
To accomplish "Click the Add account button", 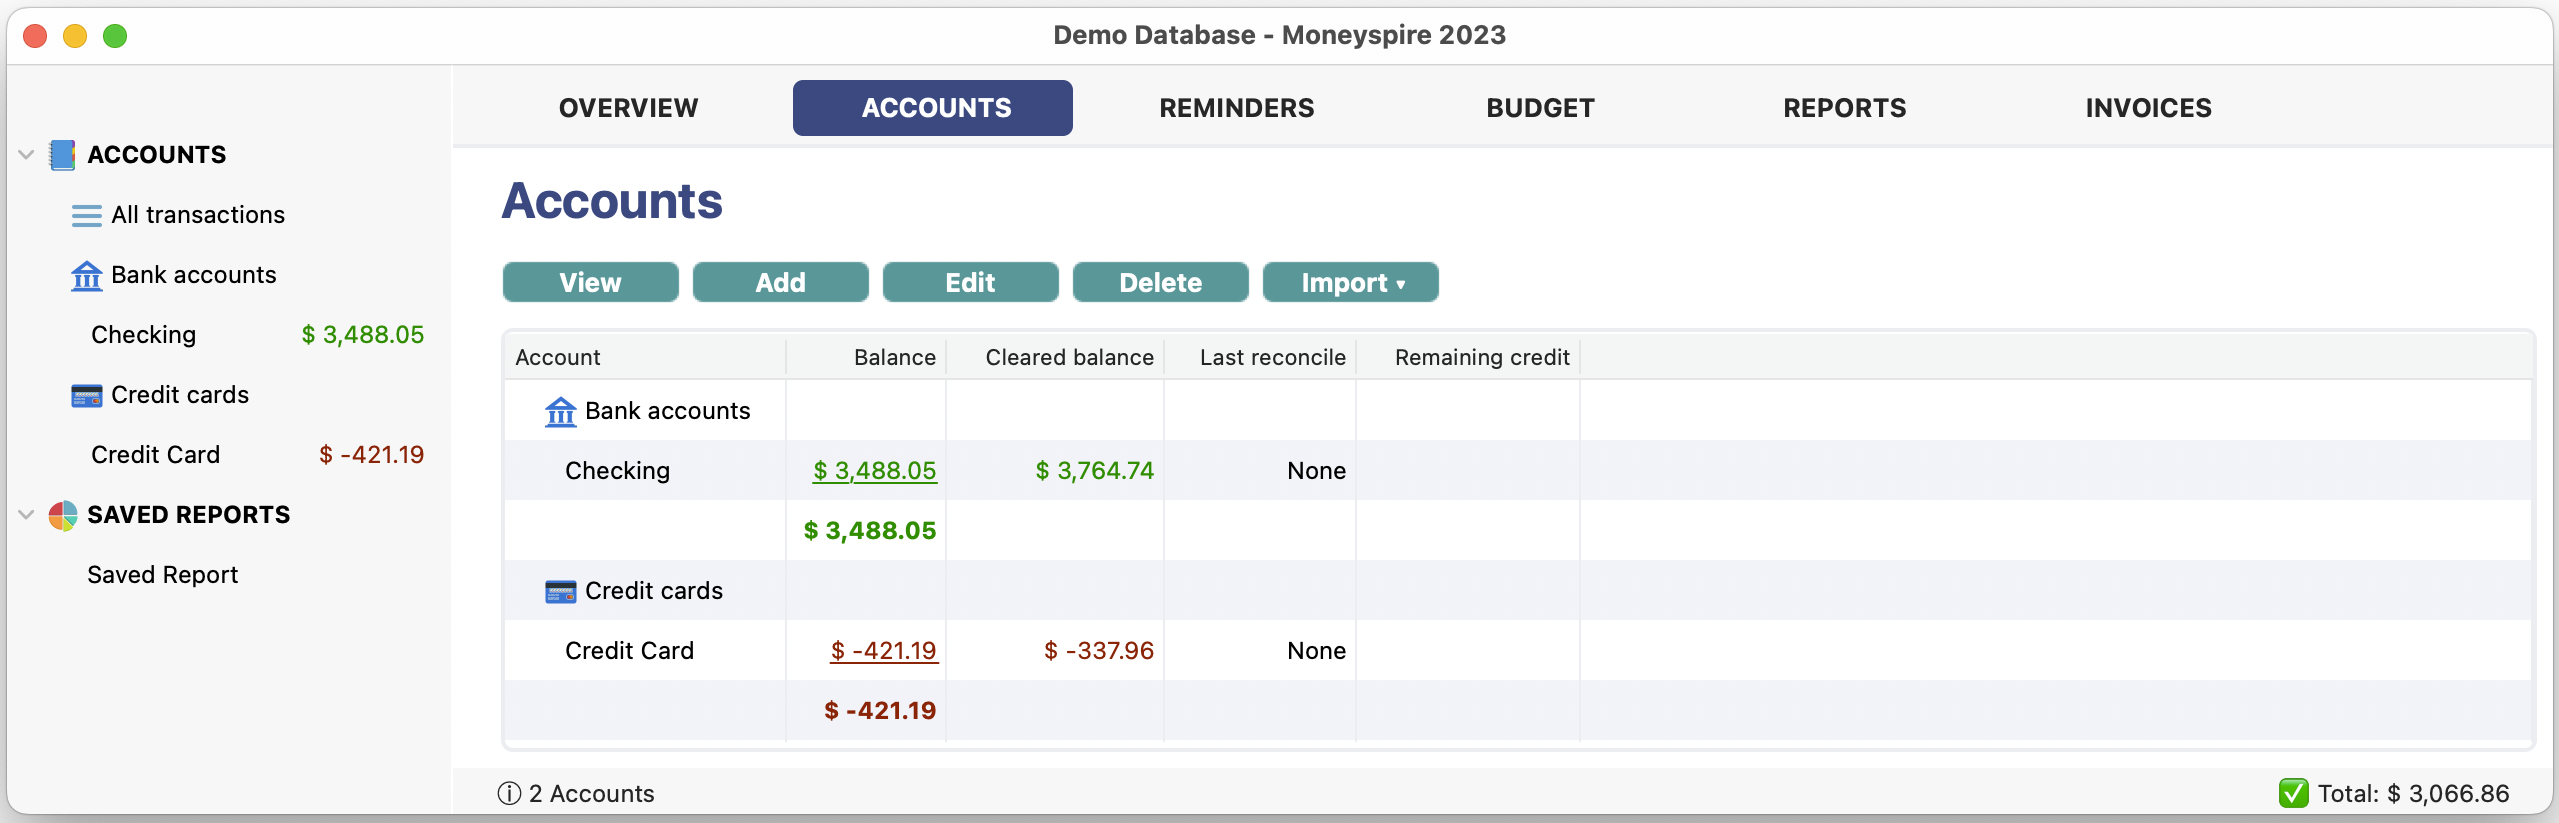I will click(x=781, y=282).
